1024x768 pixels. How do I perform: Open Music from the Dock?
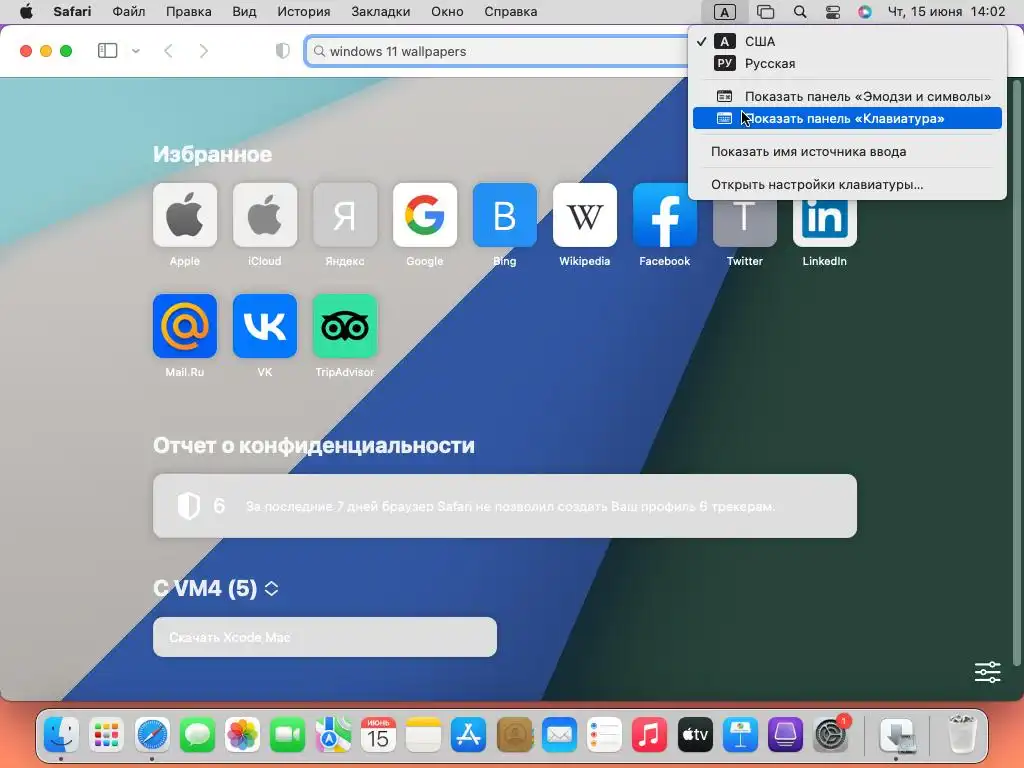click(650, 735)
